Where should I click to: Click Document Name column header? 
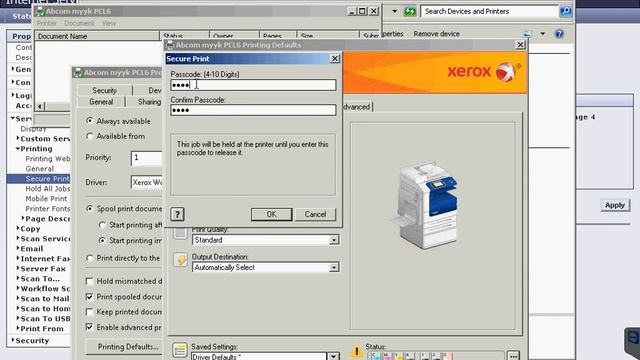pyautogui.click(x=97, y=36)
